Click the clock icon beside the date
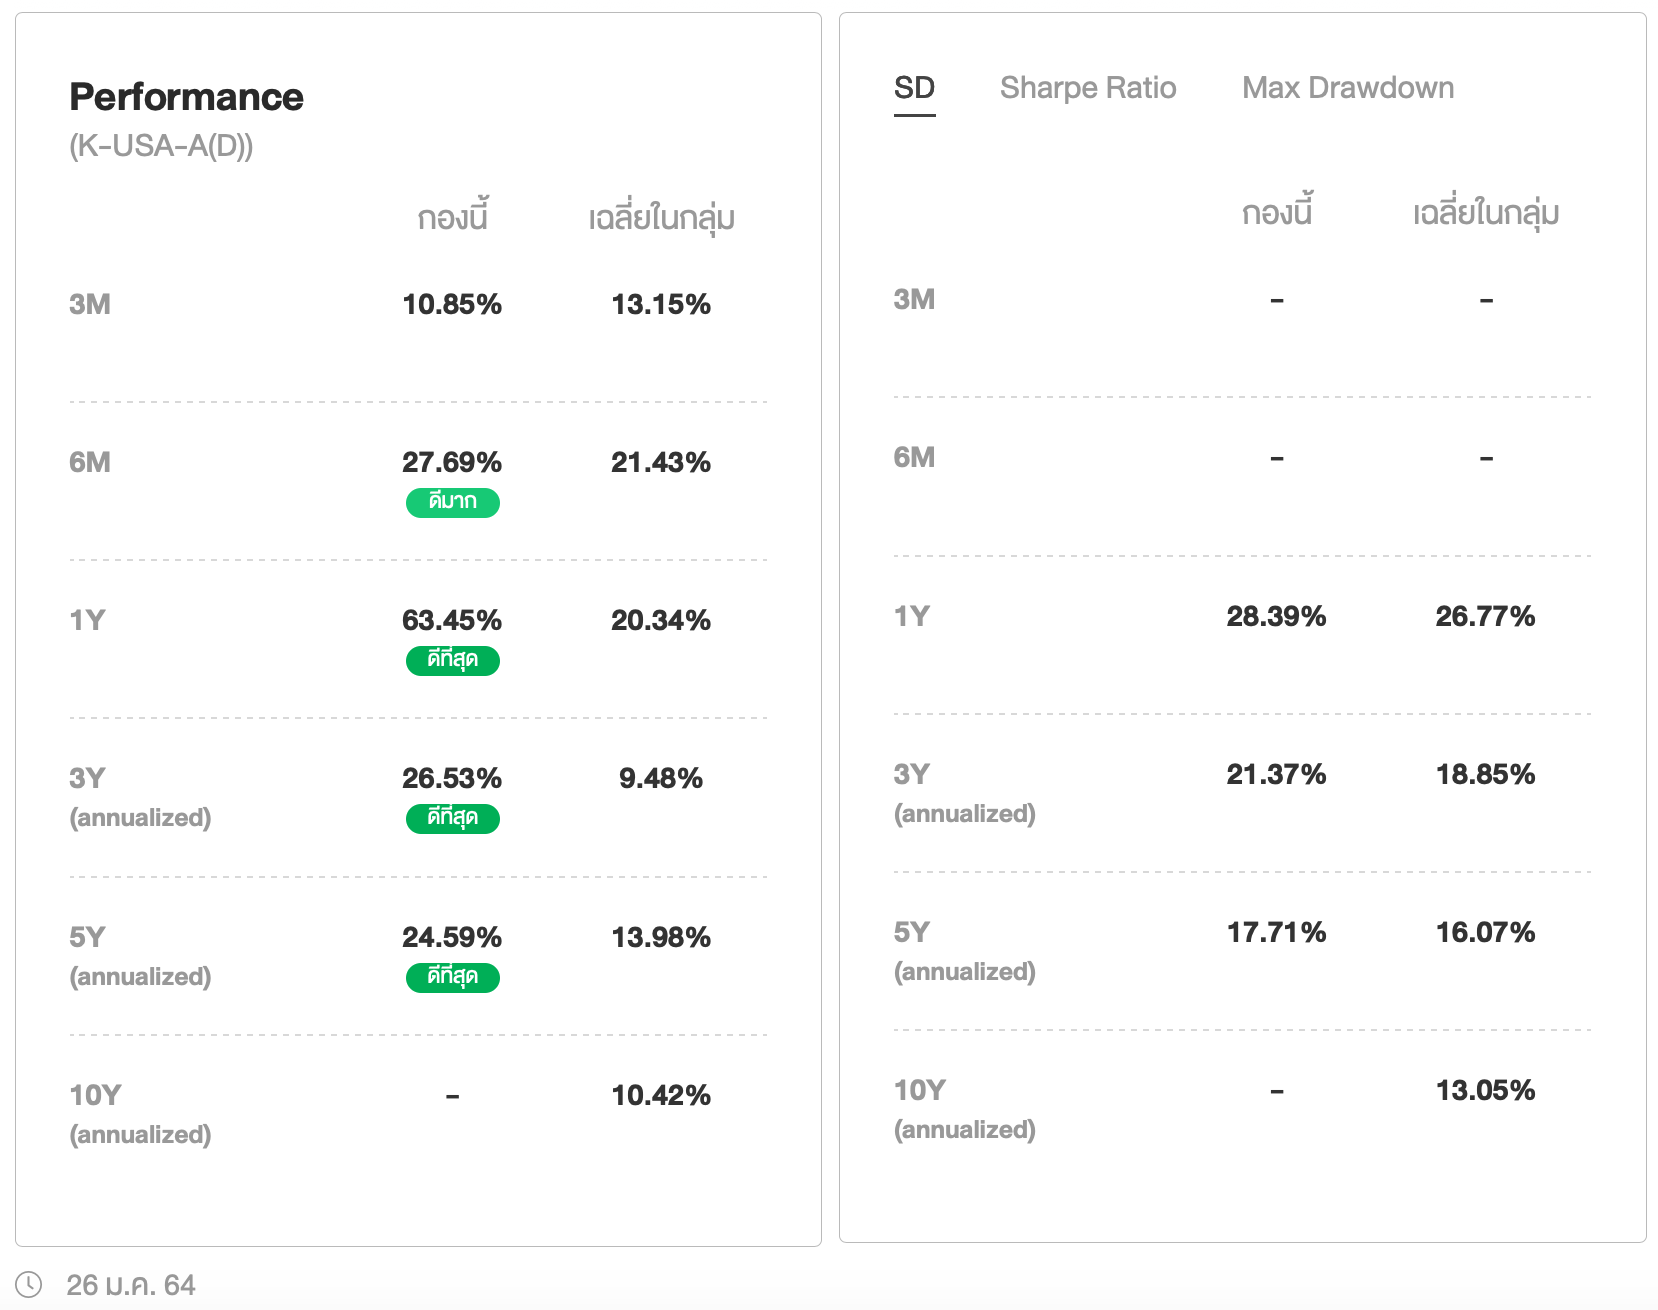The image size is (1658, 1310). click(x=29, y=1285)
